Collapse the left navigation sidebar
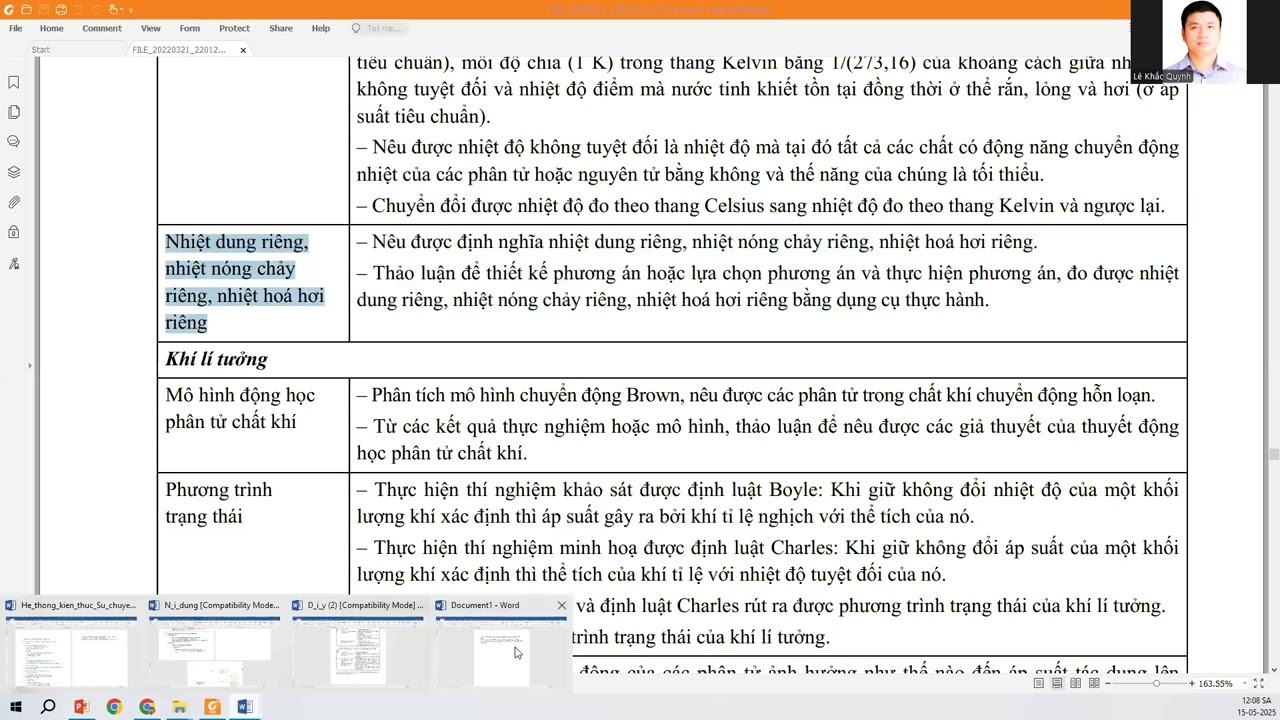Screen dimensions: 1280x720 31,366
